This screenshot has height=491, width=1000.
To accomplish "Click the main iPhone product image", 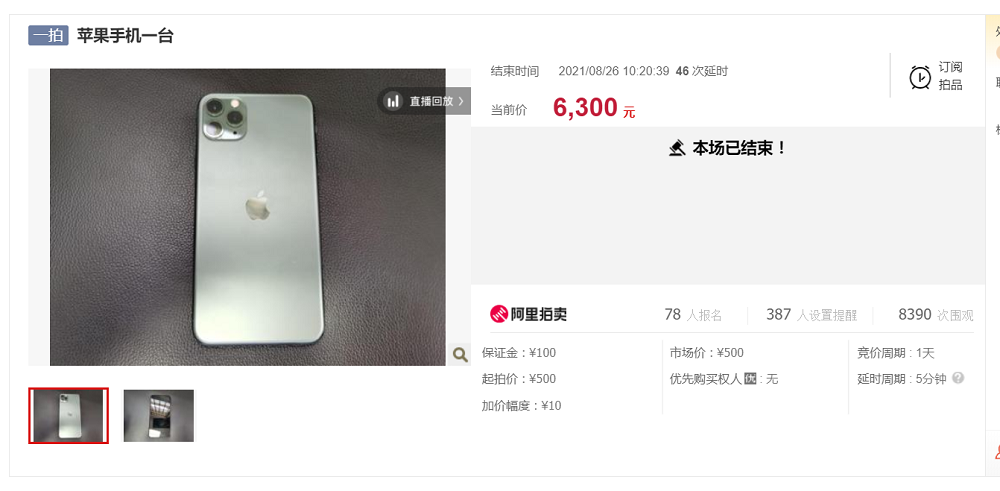I will (x=247, y=217).
